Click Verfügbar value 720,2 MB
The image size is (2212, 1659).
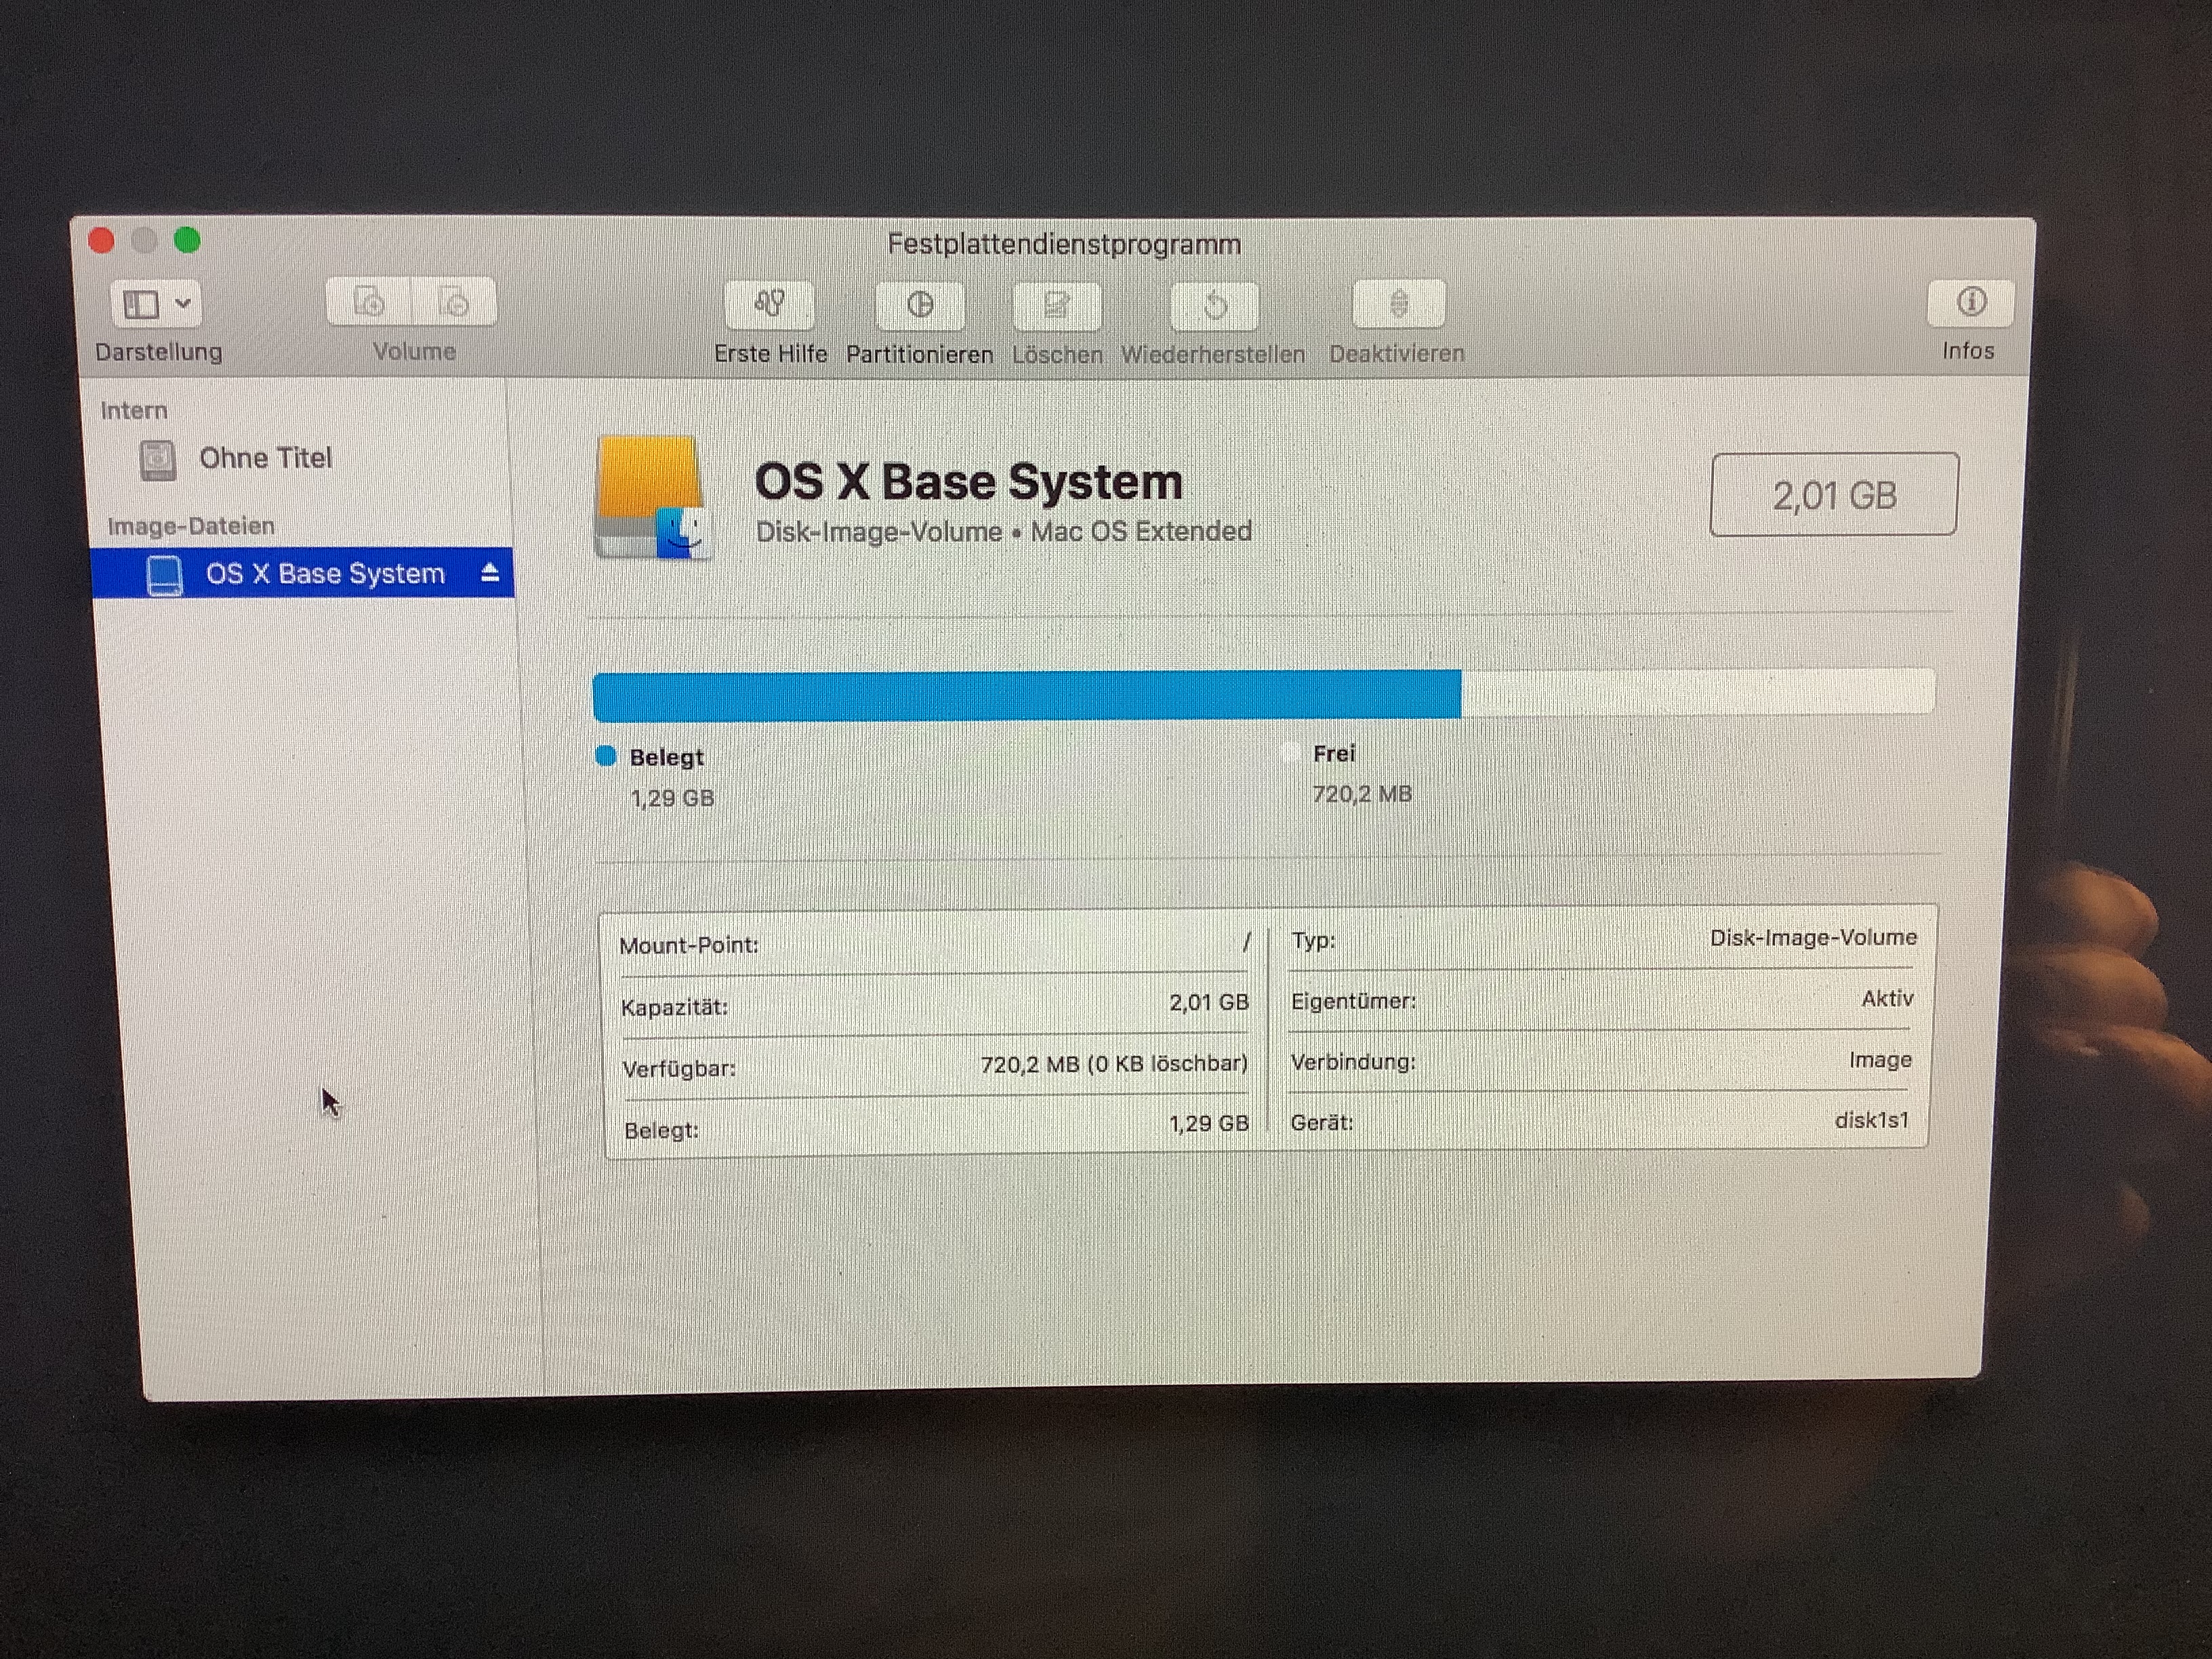coord(1114,1064)
